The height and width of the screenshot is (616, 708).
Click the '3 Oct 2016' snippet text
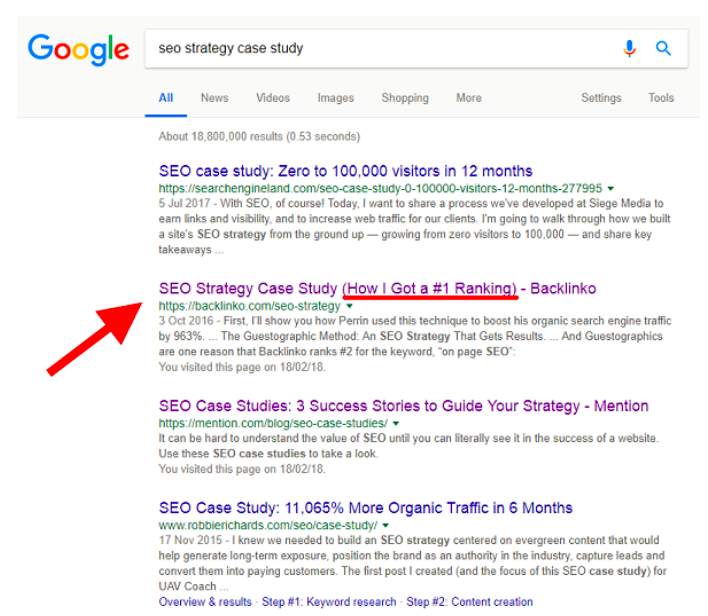click(186, 321)
